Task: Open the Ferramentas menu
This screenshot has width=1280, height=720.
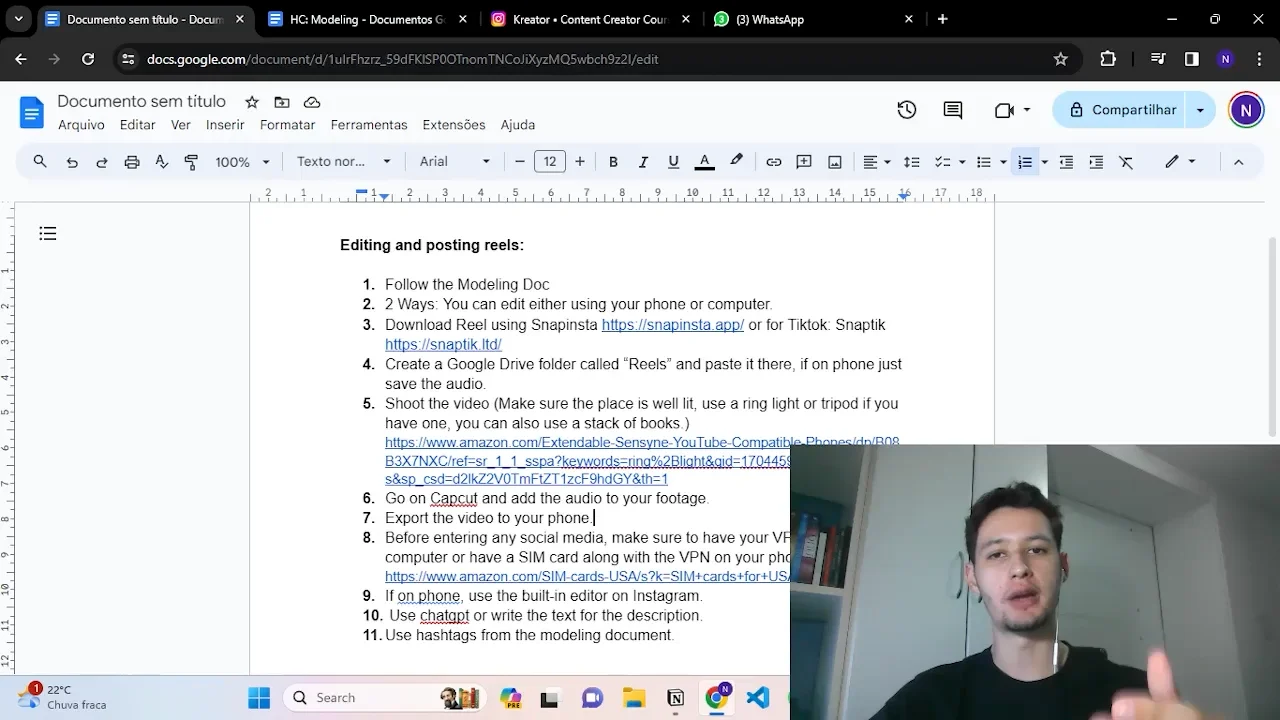Action: (x=369, y=125)
